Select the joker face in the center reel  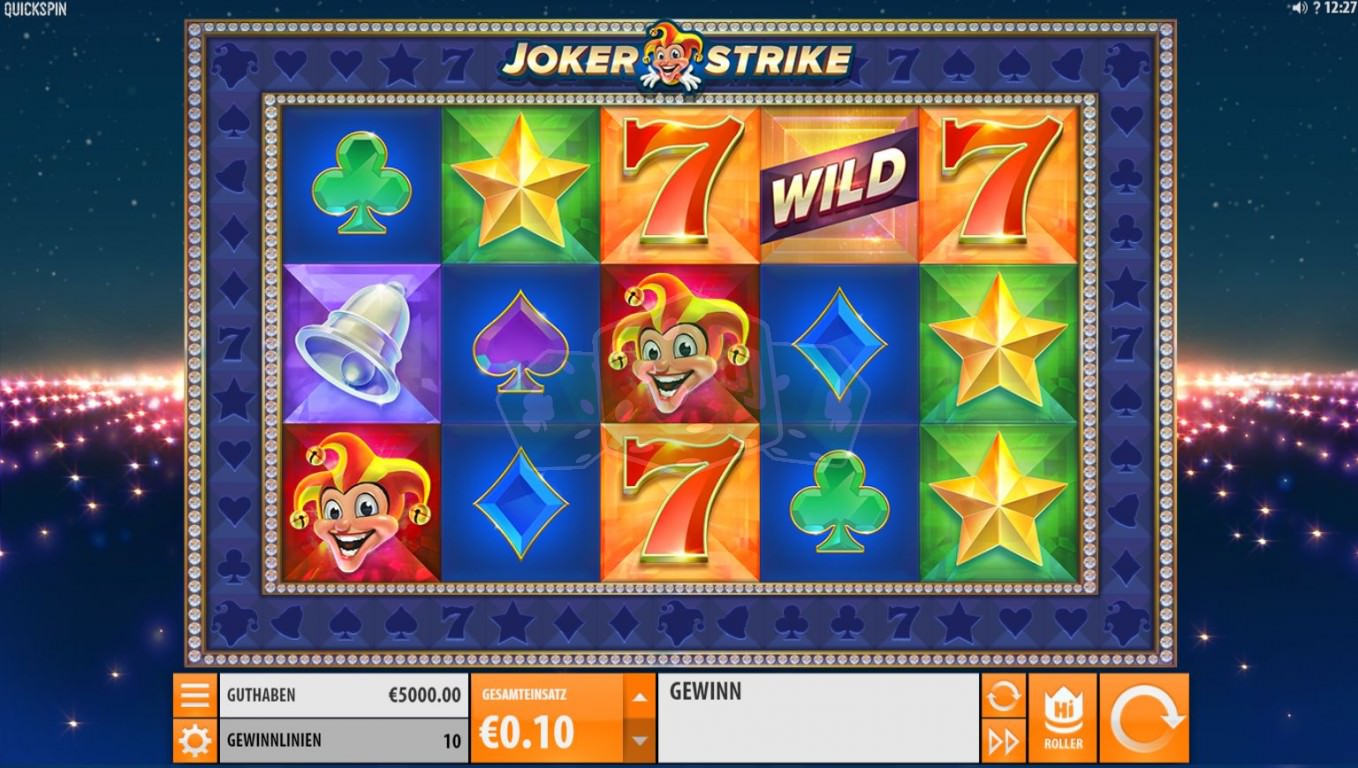(679, 342)
